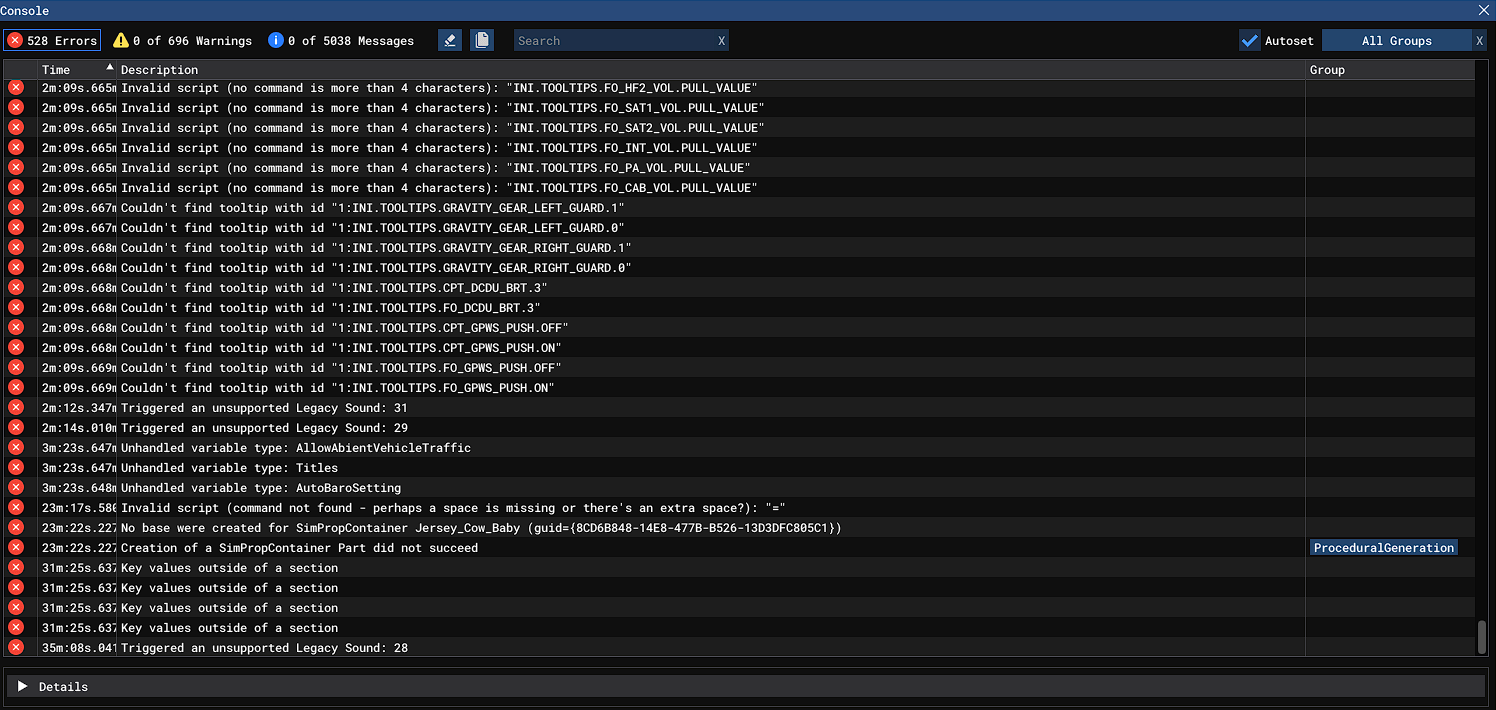This screenshot has height=710, width=1496.
Task: Click error icon on Jersey_Cow_Baby row
Action: pos(16,527)
